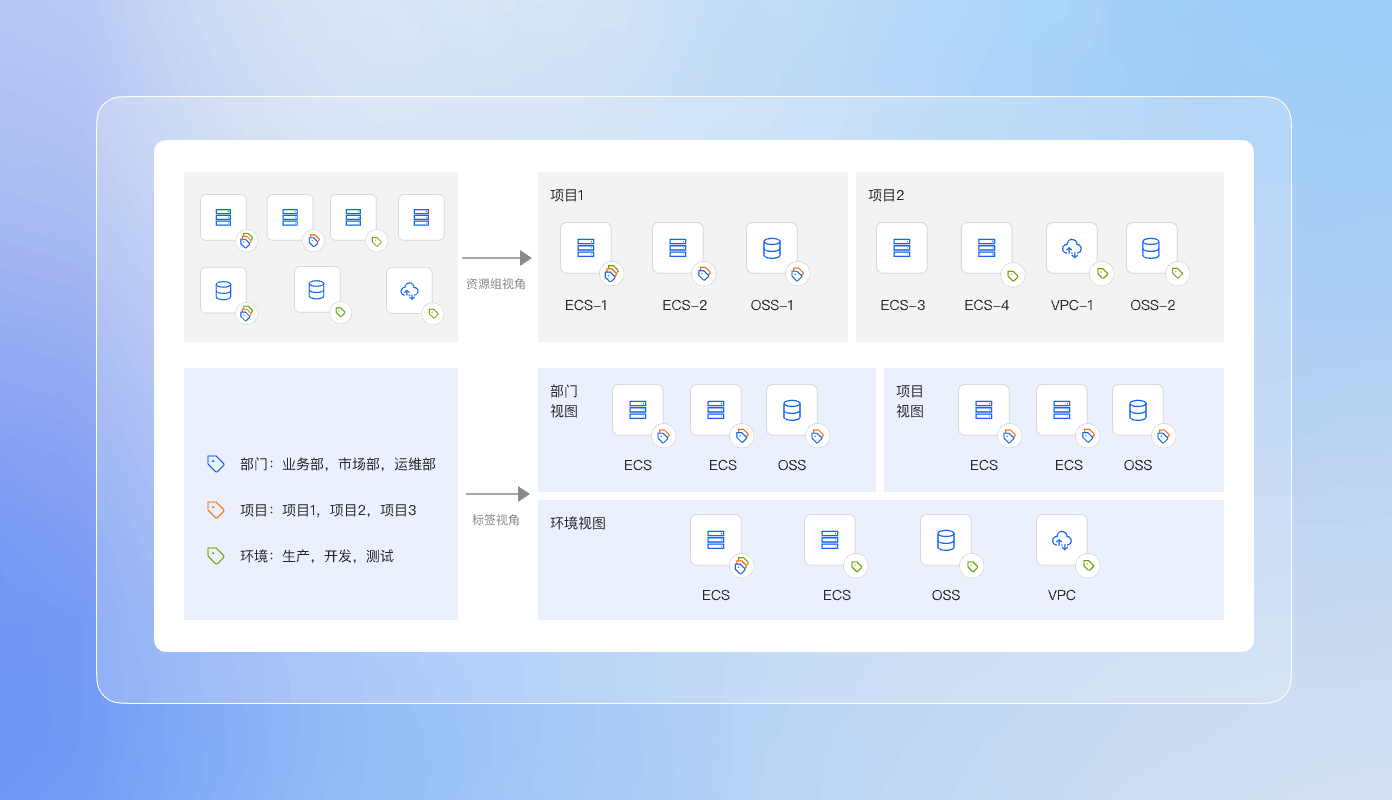The image size is (1392, 800).
Task: Click the 项目2 group title
Action: tap(886, 195)
